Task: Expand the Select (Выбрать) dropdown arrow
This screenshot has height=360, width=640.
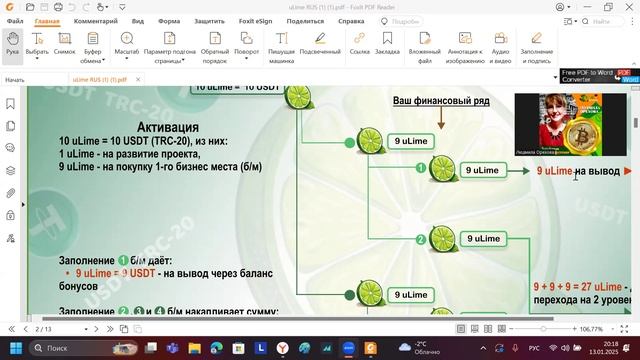Action: tap(37, 59)
